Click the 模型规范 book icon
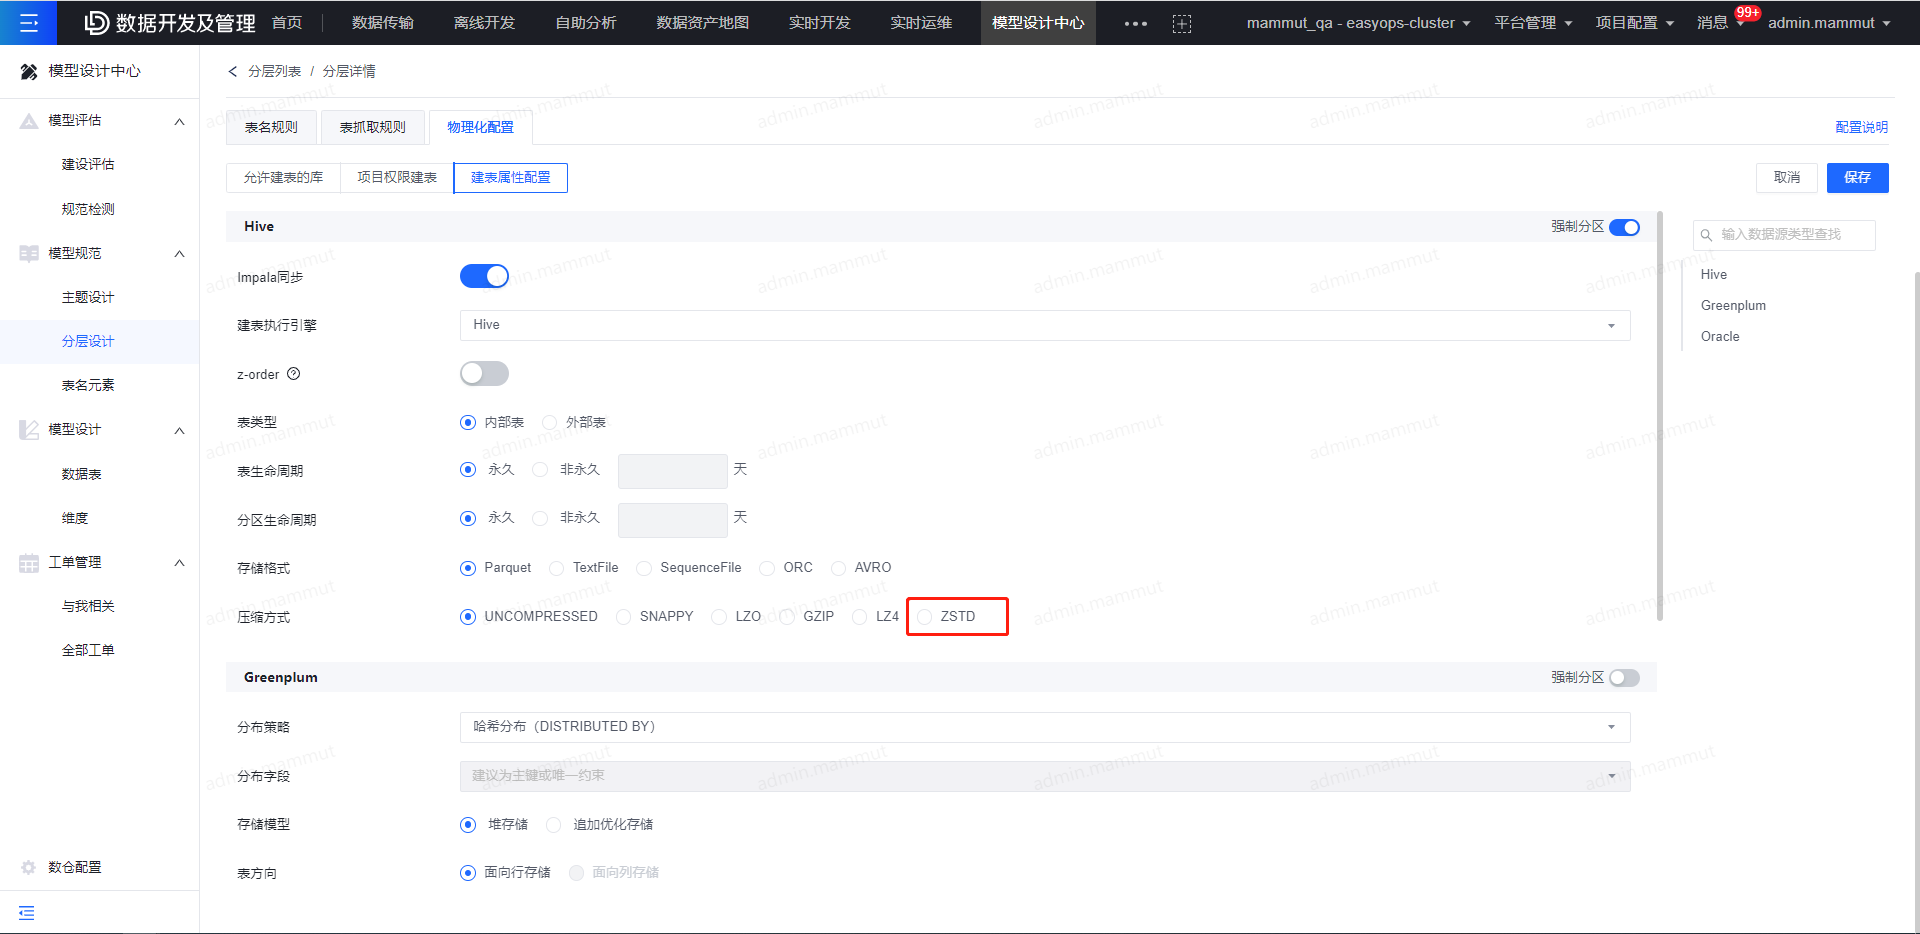The height and width of the screenshot is (934, 1920). pyautogui.click(x=29, y=253)
